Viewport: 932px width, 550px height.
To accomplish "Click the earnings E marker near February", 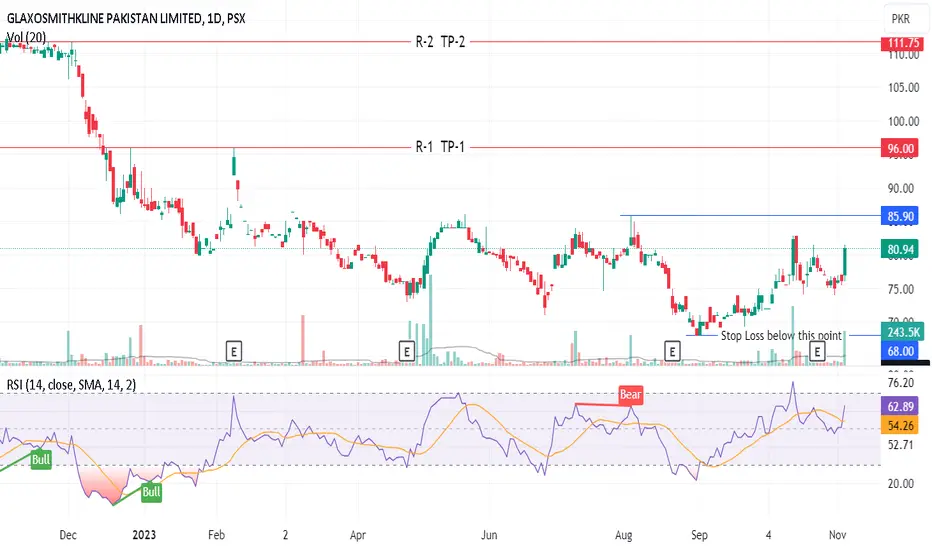I will point(234,351).
